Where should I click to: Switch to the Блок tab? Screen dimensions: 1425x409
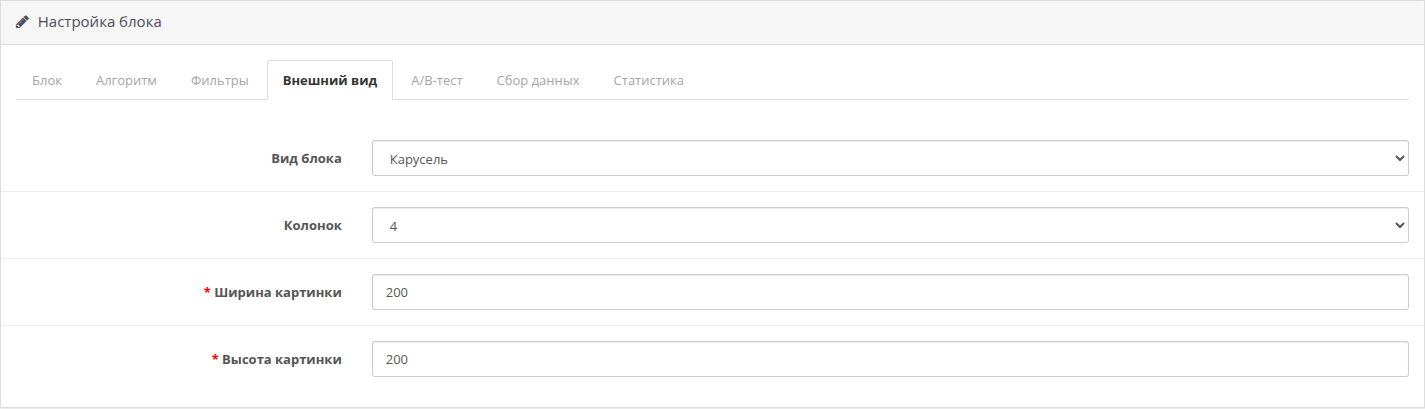[47, 80]
